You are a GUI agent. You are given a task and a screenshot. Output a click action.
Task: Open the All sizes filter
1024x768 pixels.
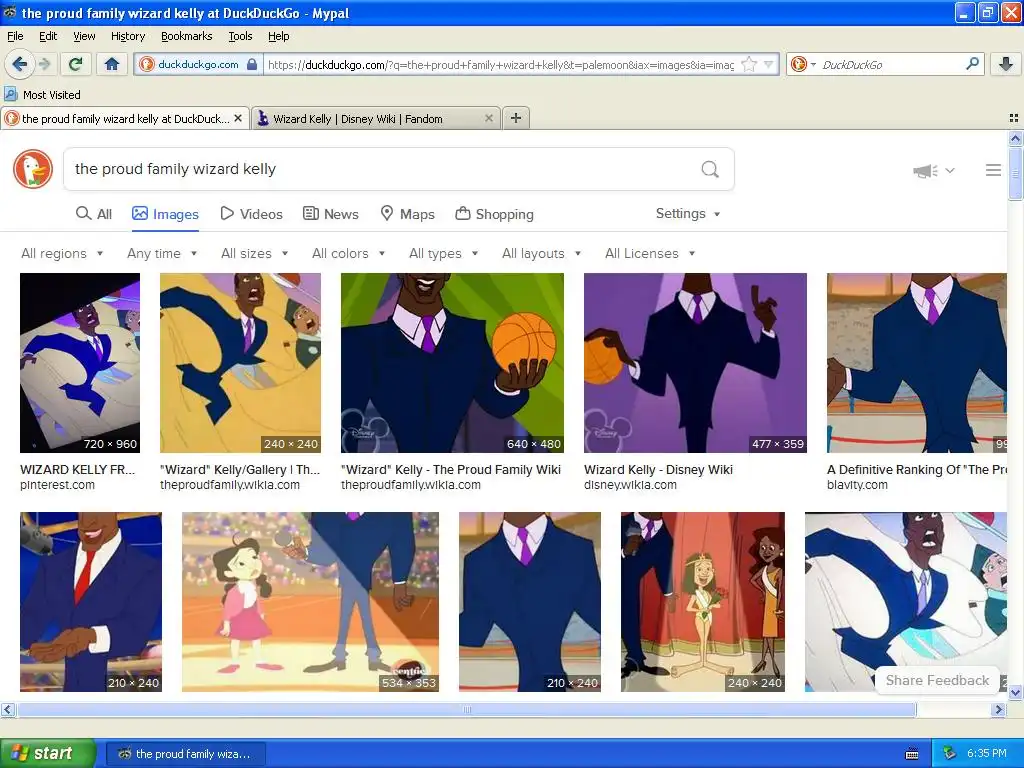click(254, 253)
